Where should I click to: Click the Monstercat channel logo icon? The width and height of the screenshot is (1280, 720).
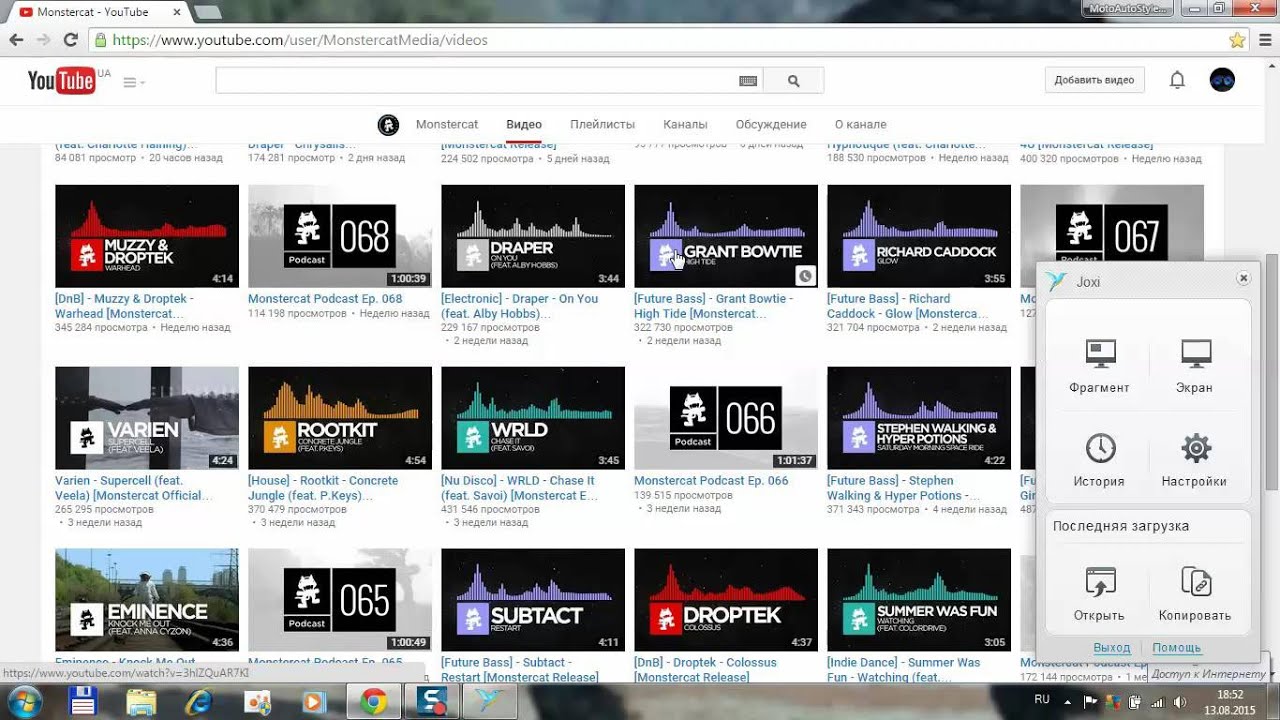click(388, 125)
